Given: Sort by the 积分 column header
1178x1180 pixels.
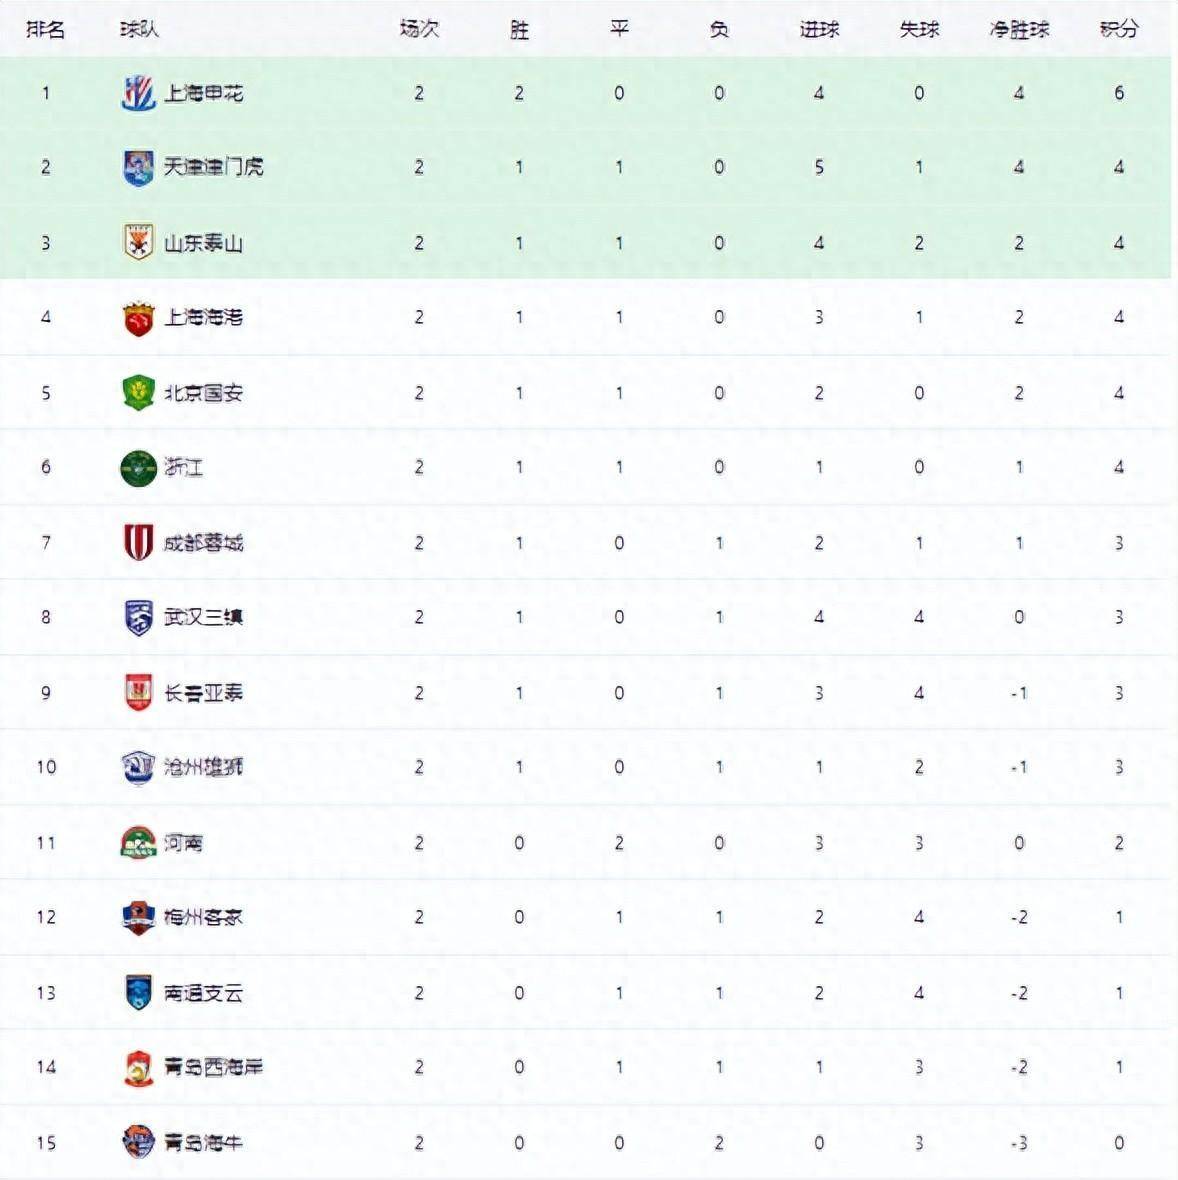Looking at the screenshot, I should point(1118,29).
